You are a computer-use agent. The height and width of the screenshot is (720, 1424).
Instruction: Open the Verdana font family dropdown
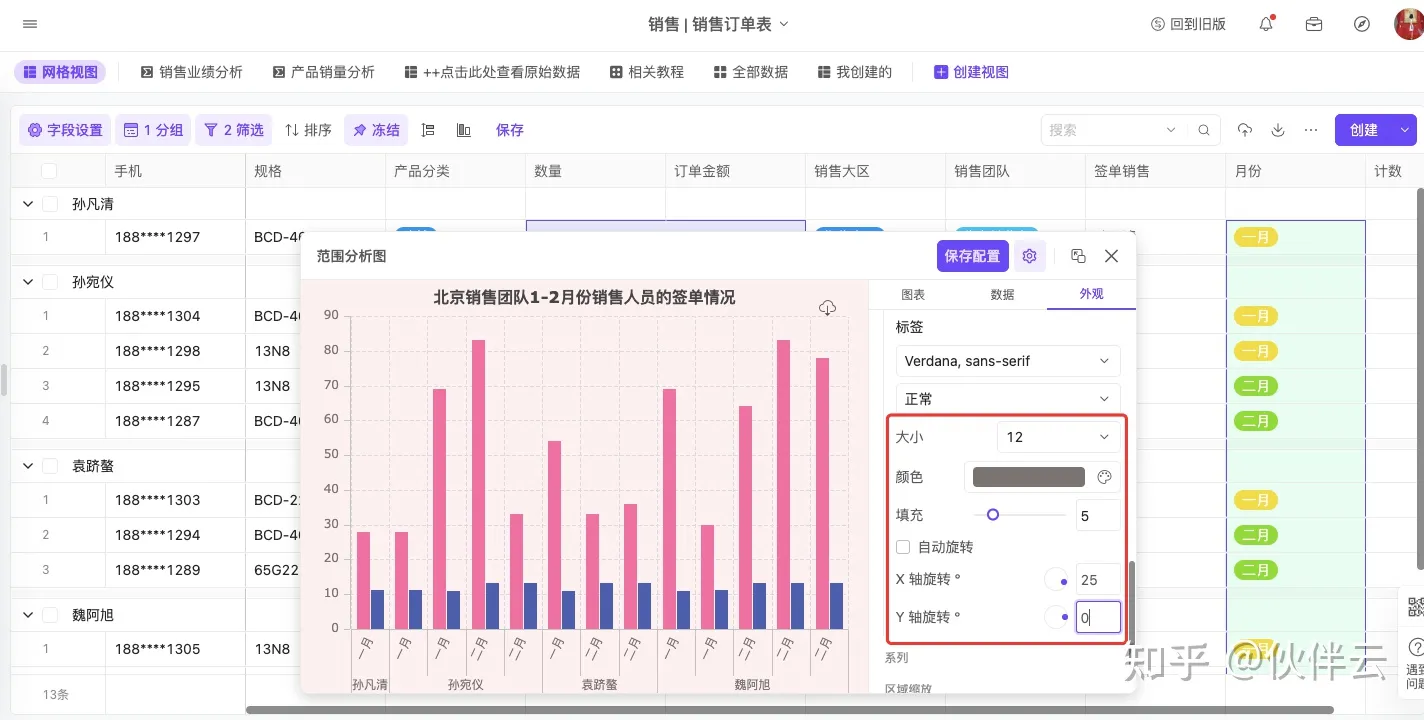pos(1007,361)
